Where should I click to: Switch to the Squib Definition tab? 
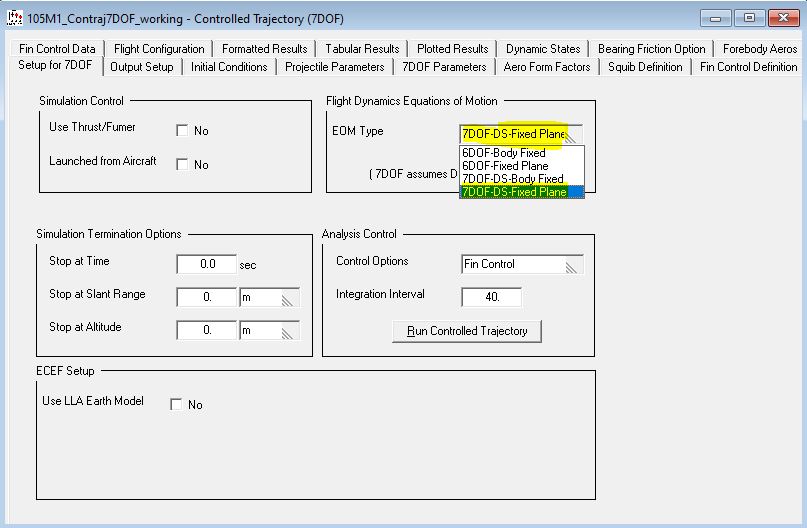[645, 67]
